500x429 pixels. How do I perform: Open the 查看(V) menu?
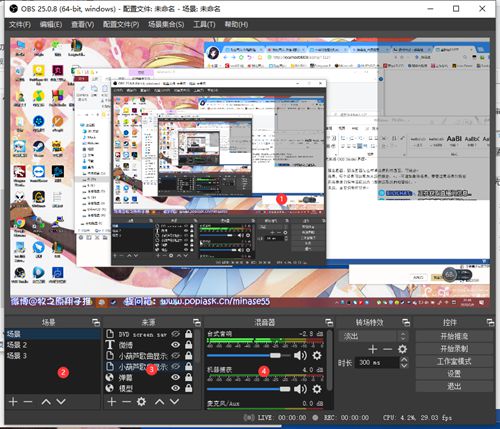tap(83, 25)
